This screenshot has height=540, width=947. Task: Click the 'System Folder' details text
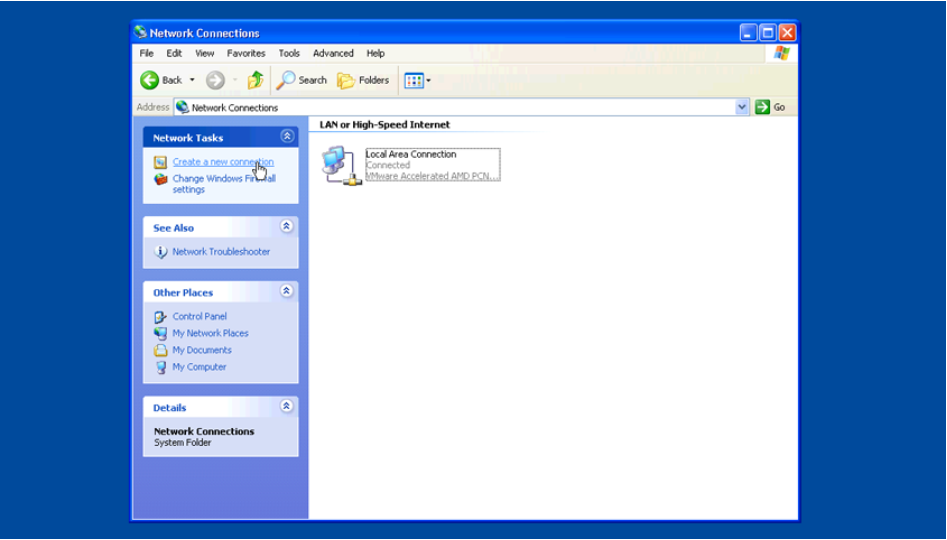[182, 443]
